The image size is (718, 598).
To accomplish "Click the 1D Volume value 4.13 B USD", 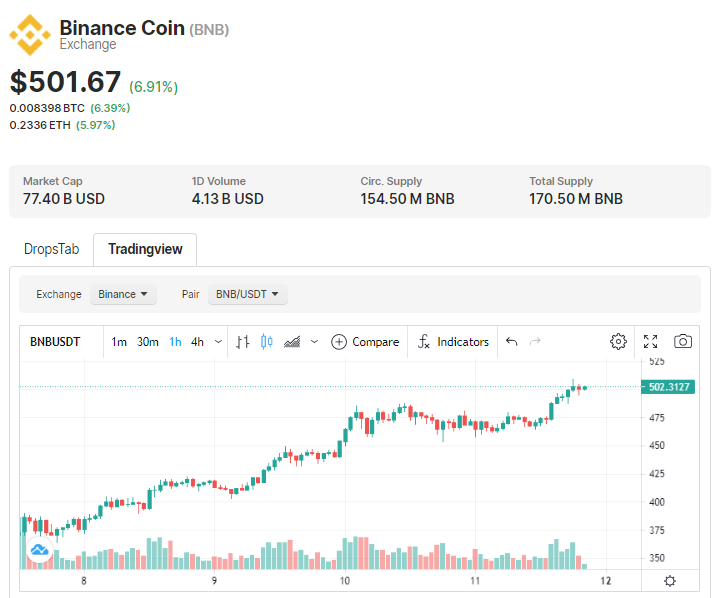I will (228, 199).
